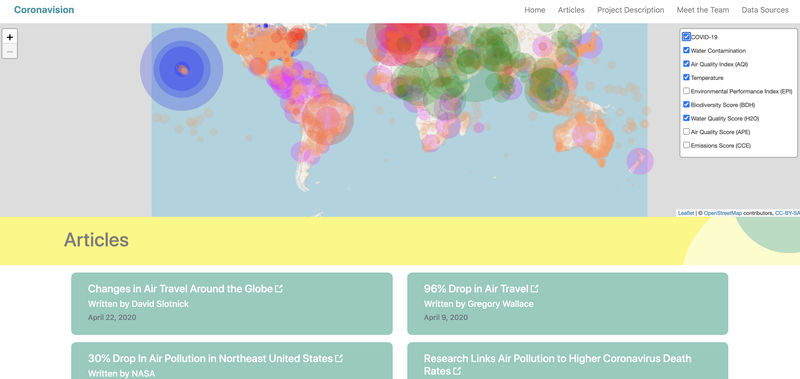Viewport: 800px width, 379px height.
Task: Open 30% Drop In Air Pollution article
Action: tap(210, 359)
